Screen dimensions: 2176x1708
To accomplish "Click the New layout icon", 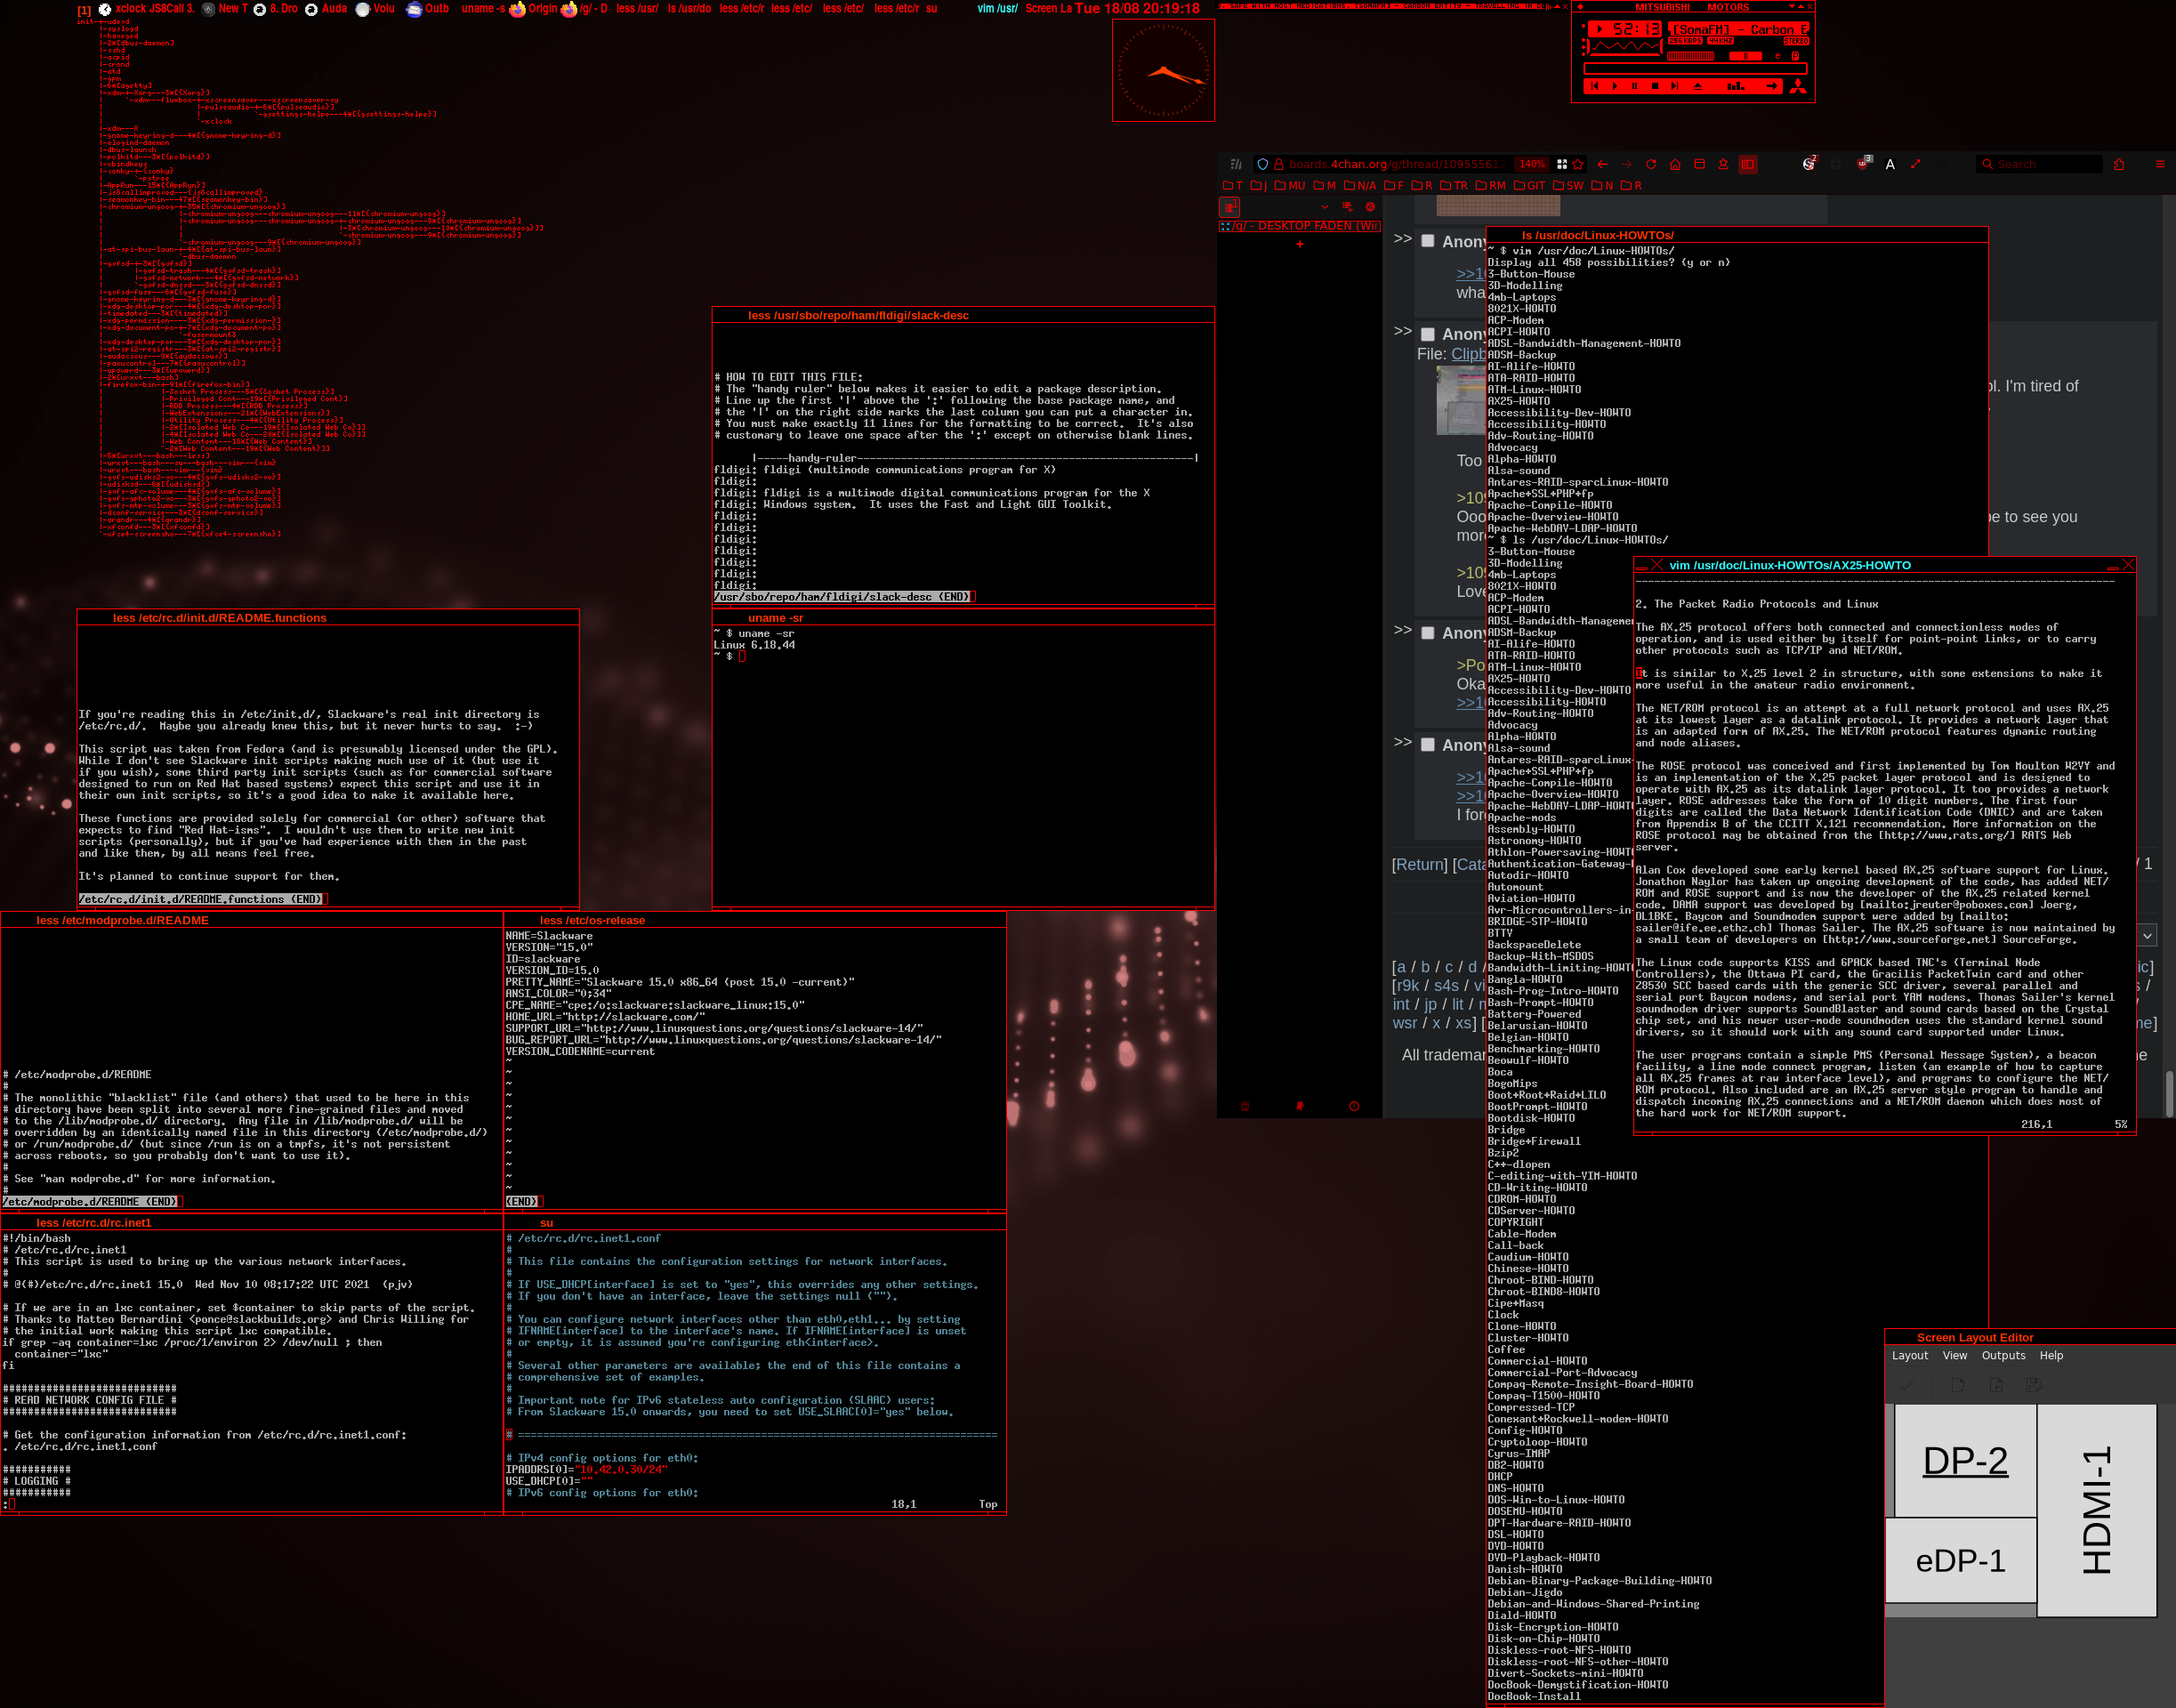I will [1958, 1385].
